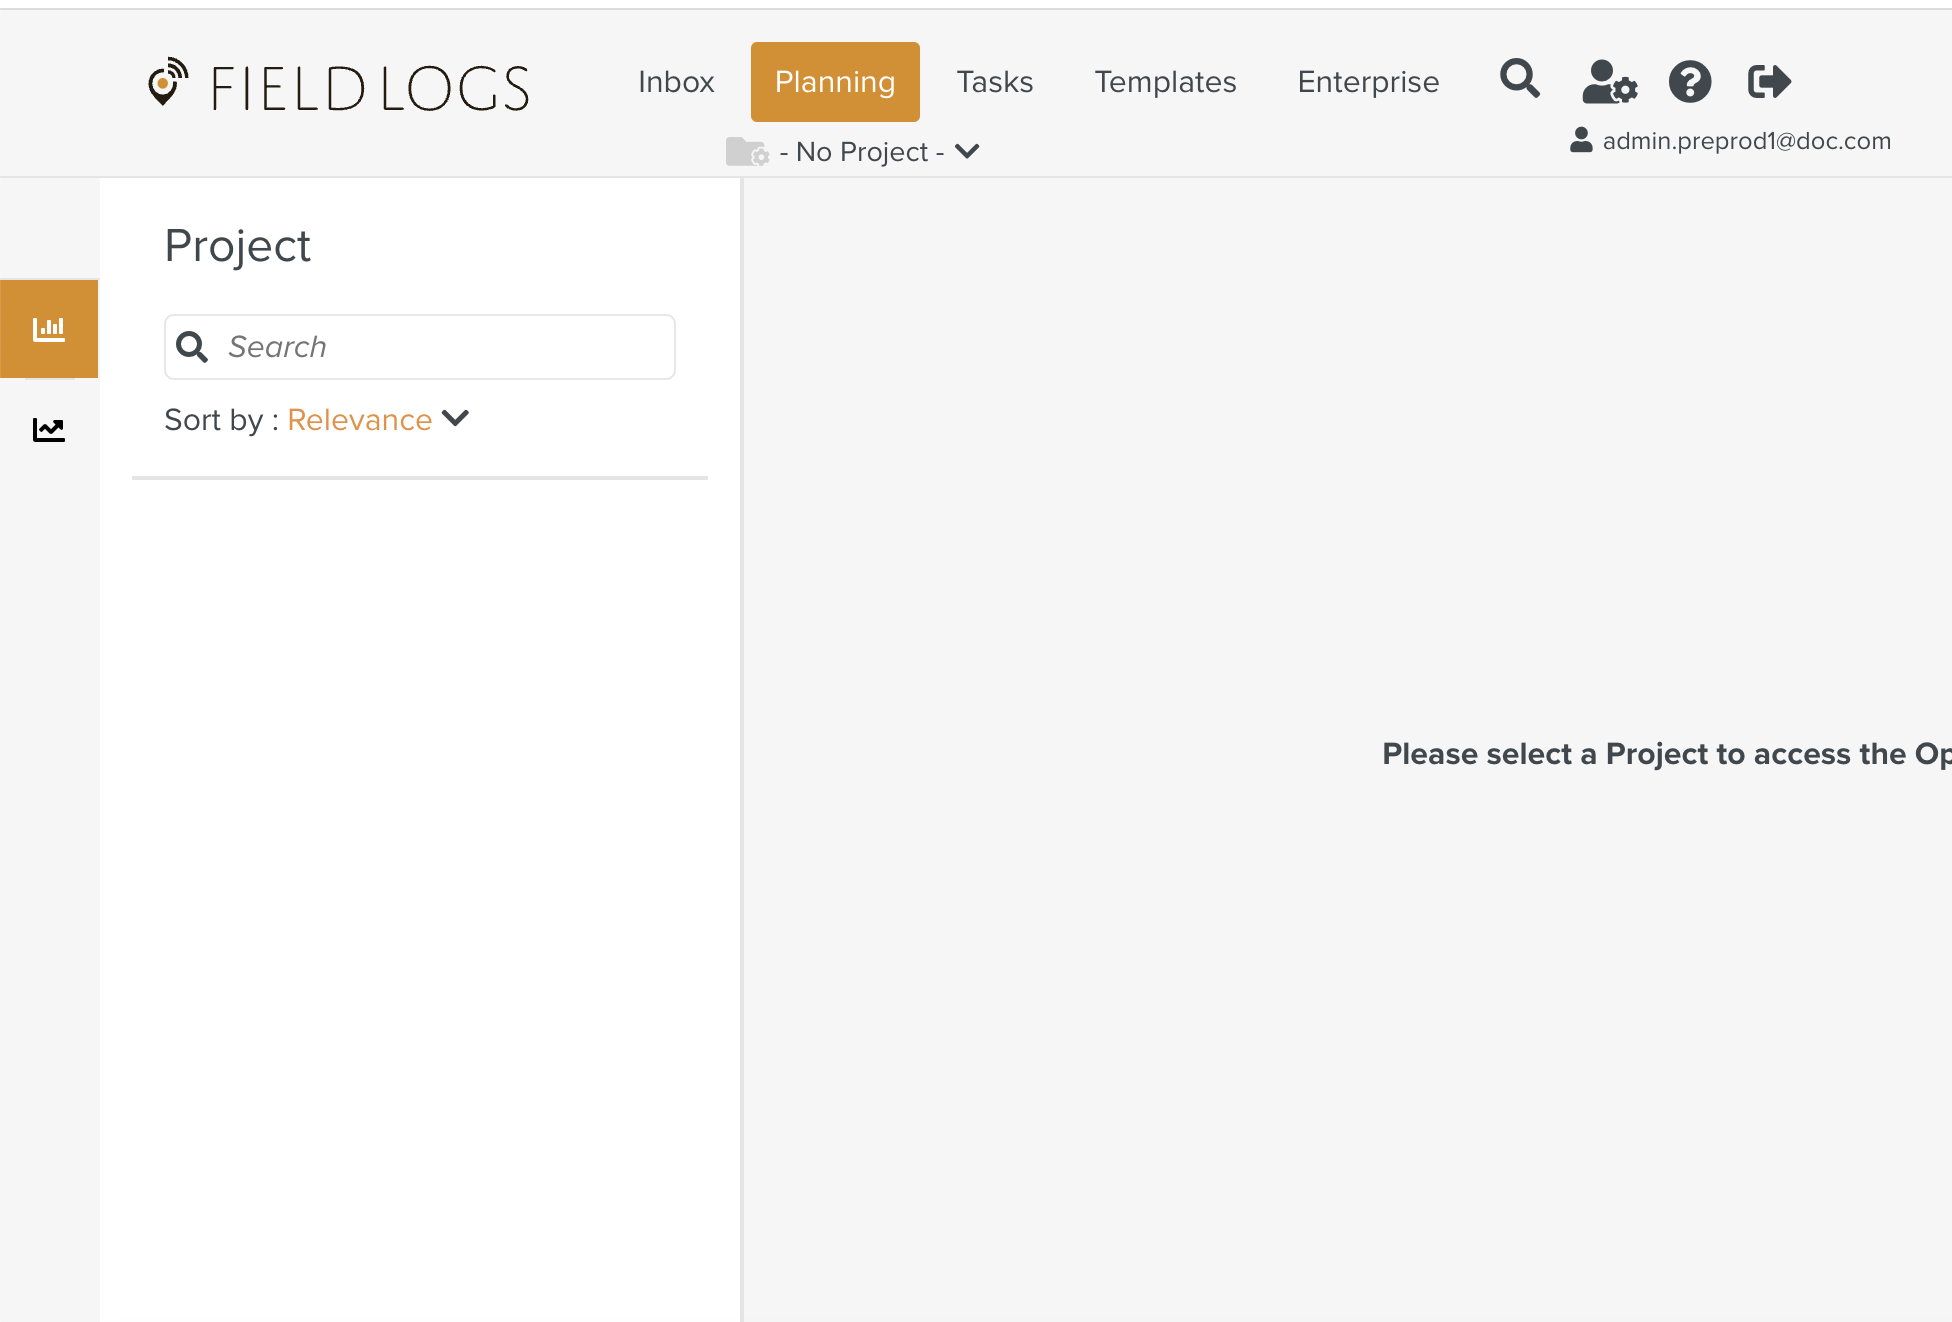Screen dimensions: 1952x1322
Task: Open the help question mark icon
Action: (1689, 81)
